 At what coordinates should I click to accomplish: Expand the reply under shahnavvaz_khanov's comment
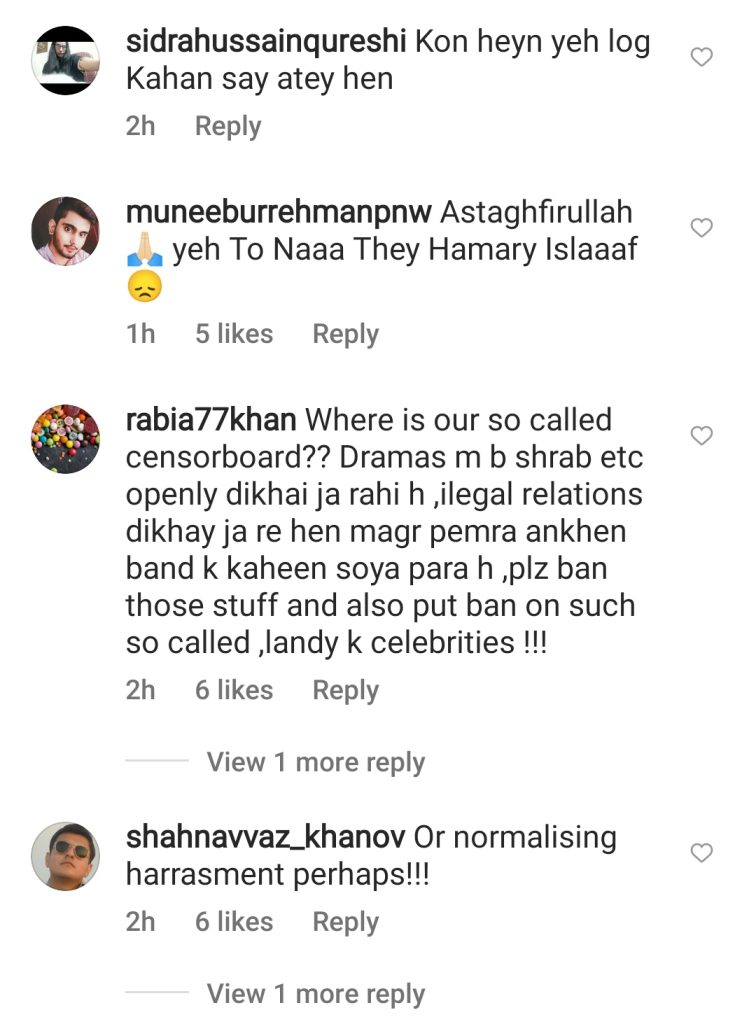tap(315, 994)
